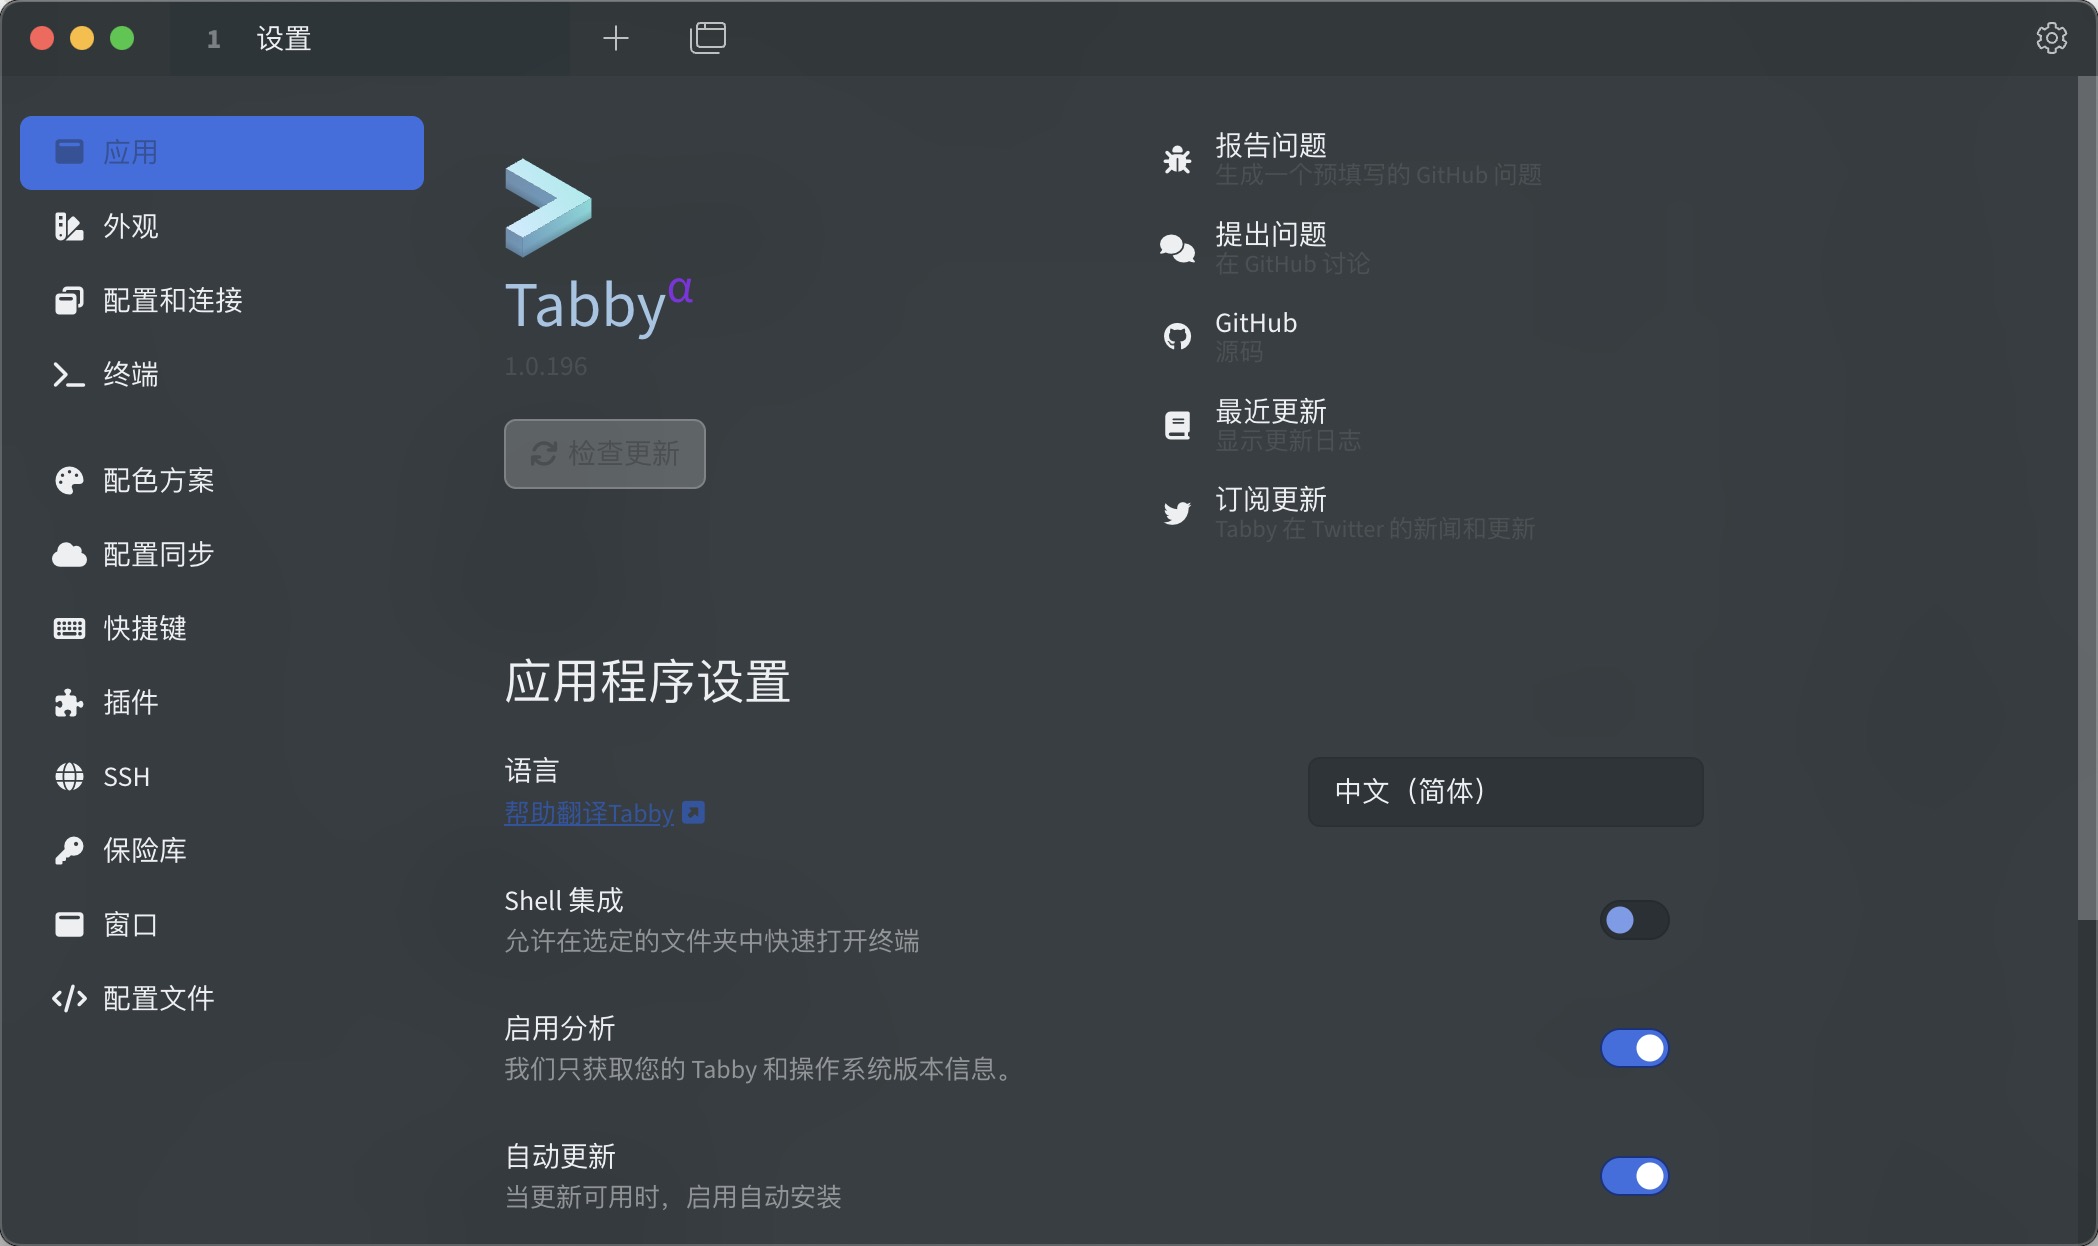Click the 检查更新 update check button
Viewport: 2098px width, 1246px height.
click(604, 454)
